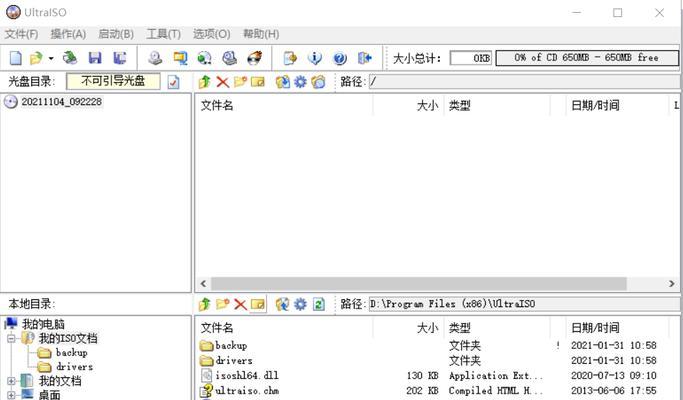Screen dimensions: 683x400
Task: Click the Exit door toolbar icon
Action: (365, 58)
